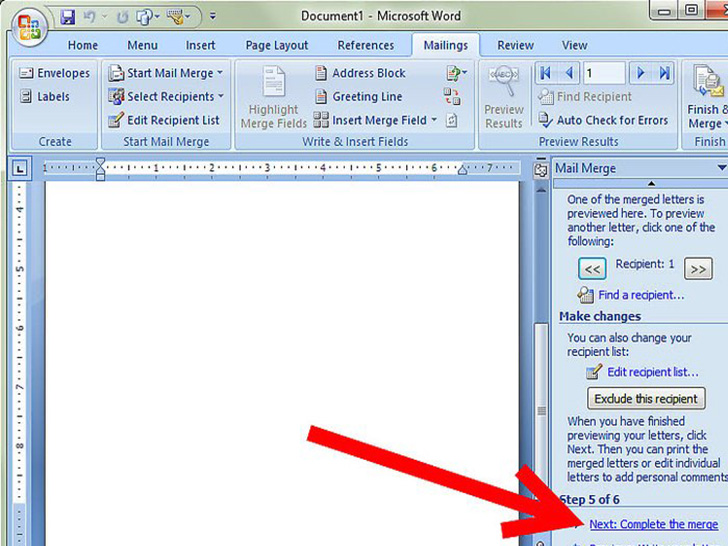Click the Update Labels icon

click(x=451, y=120)
